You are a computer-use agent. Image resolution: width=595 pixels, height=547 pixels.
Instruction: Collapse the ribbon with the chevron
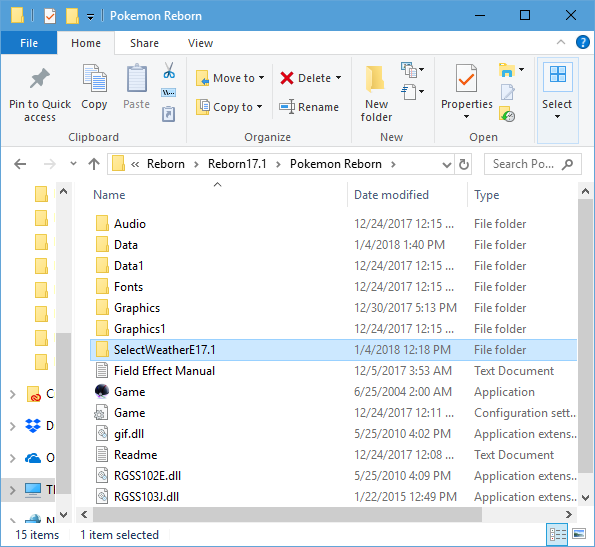point(560,42)
